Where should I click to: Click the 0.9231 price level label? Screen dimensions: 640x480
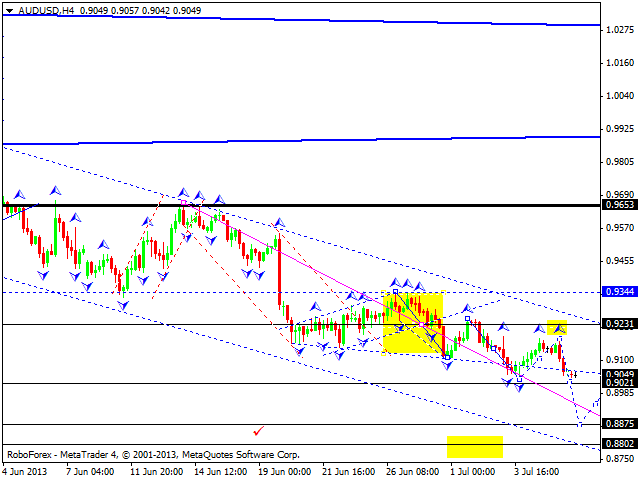[x=620, y=324]
